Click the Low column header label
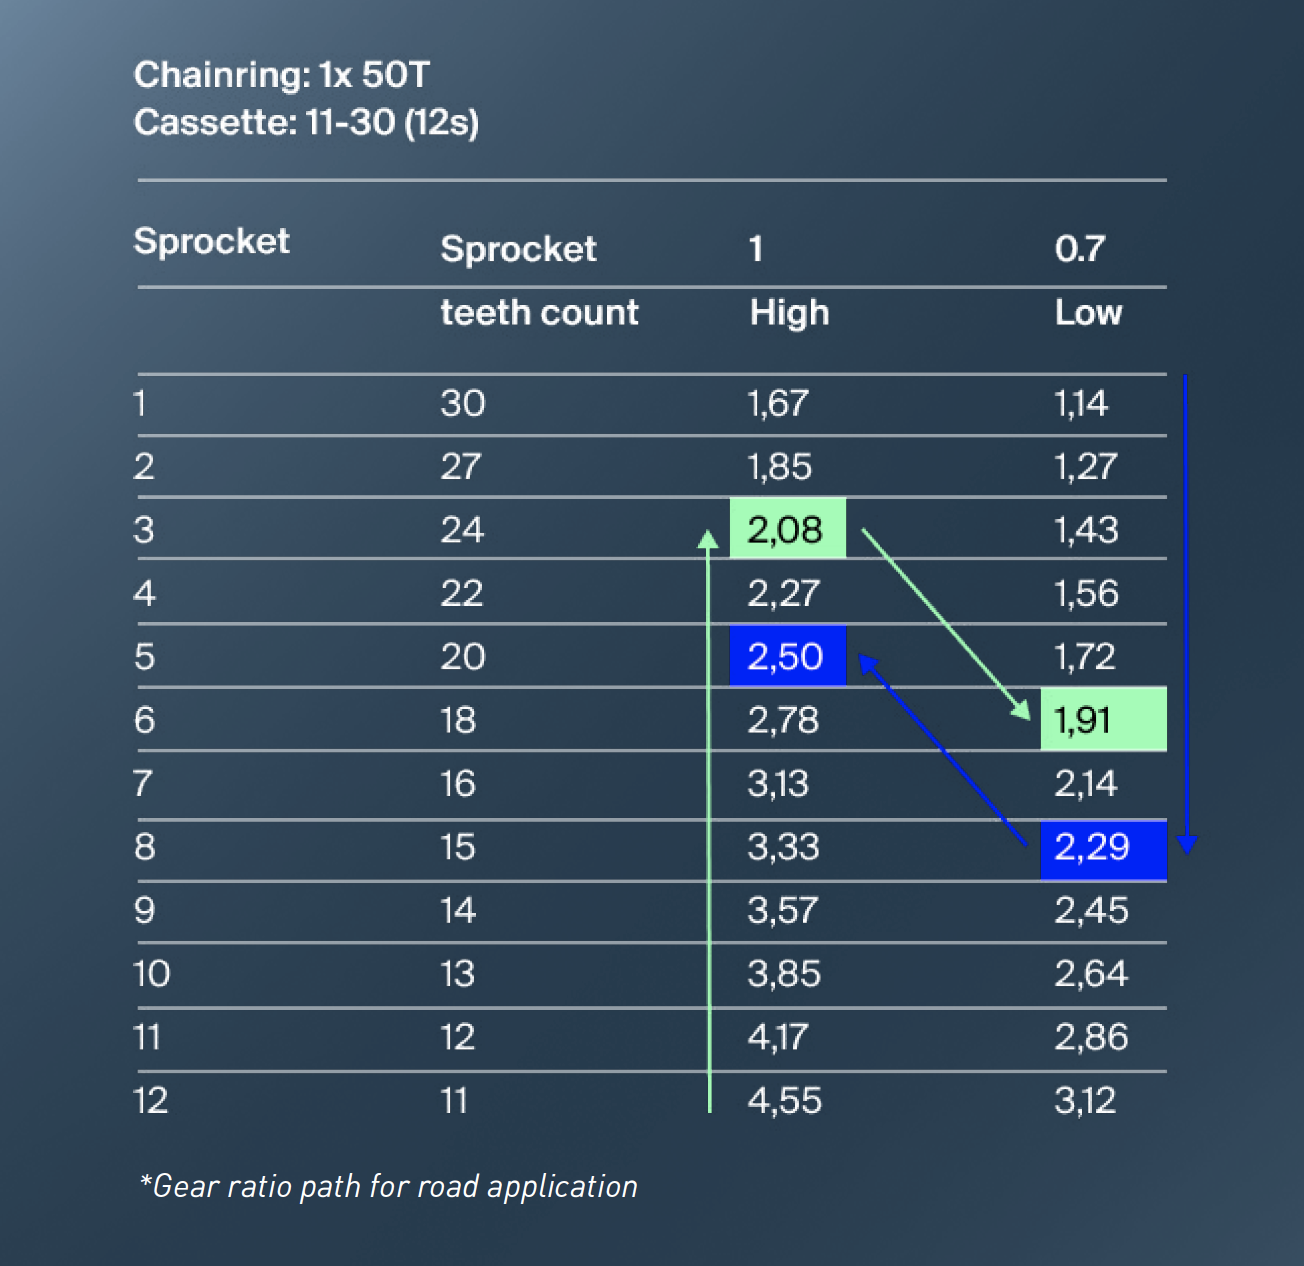The image size is (1304, 1266). click(1088, 313)
